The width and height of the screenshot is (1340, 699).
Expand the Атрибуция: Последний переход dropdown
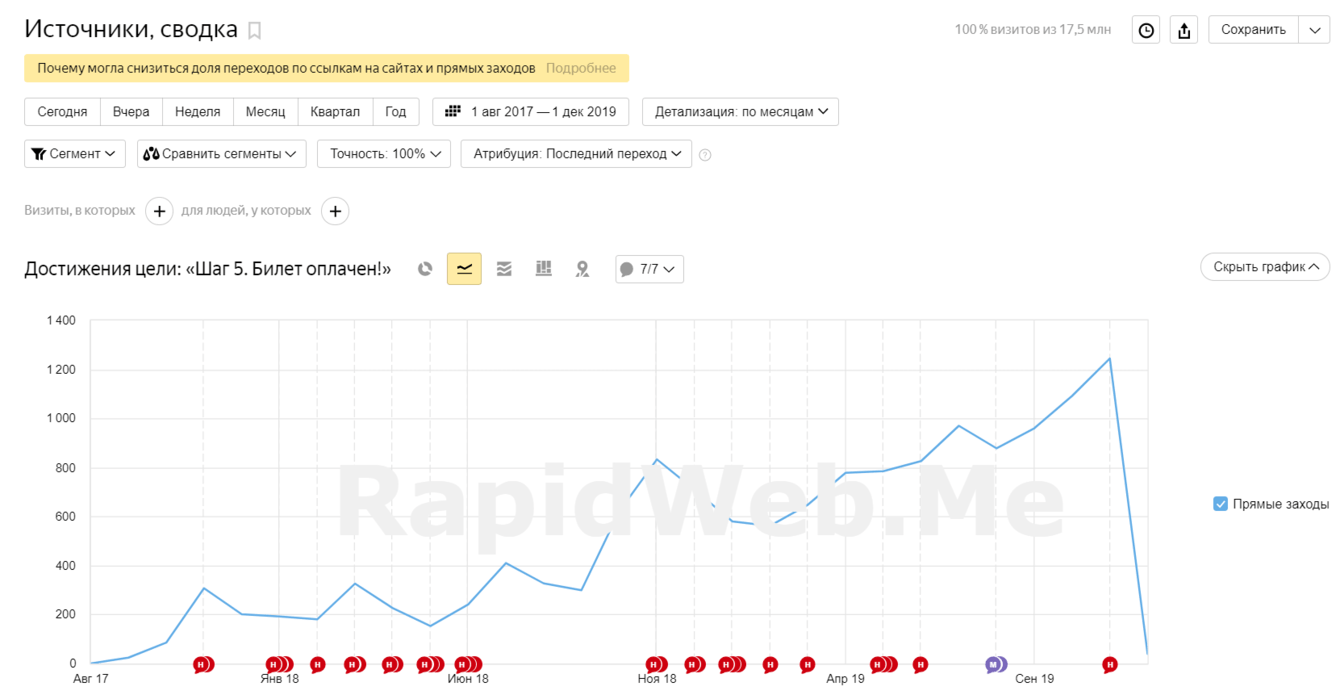tap(576, 154)
